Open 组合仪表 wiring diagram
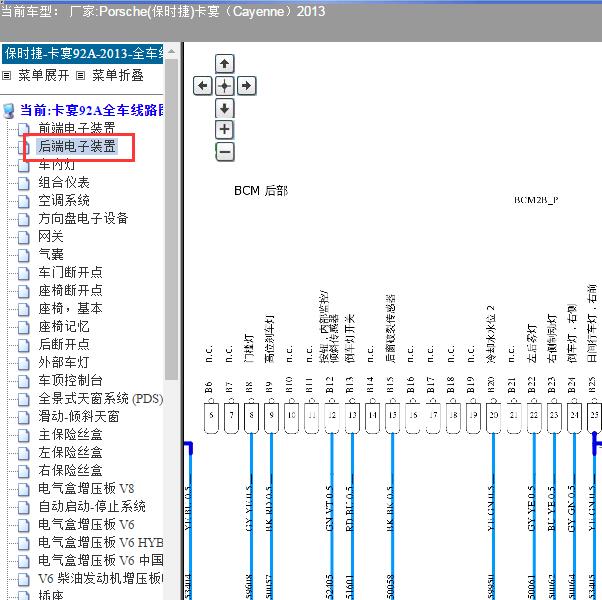This screenshot has height=600, width=602. (x=64, y=182)
